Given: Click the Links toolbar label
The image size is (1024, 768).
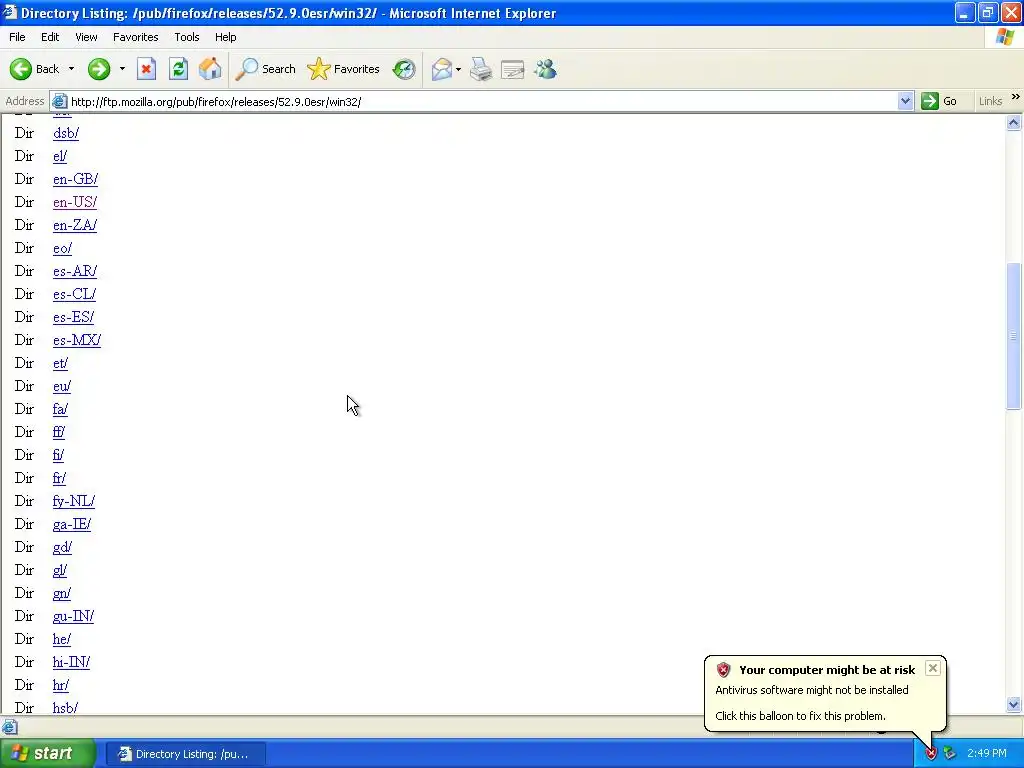Looking at the screenshot, I should pyautogui.click(x=990, y=101).
